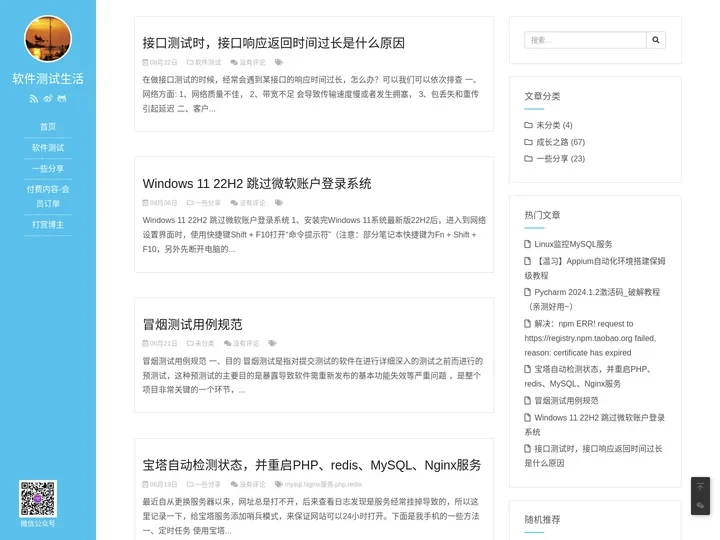This screenshot has height=540, width=720.
Task: Click 没有评论 under the 冒烟测试用例规范 post
Action: [x=246, y=343]
